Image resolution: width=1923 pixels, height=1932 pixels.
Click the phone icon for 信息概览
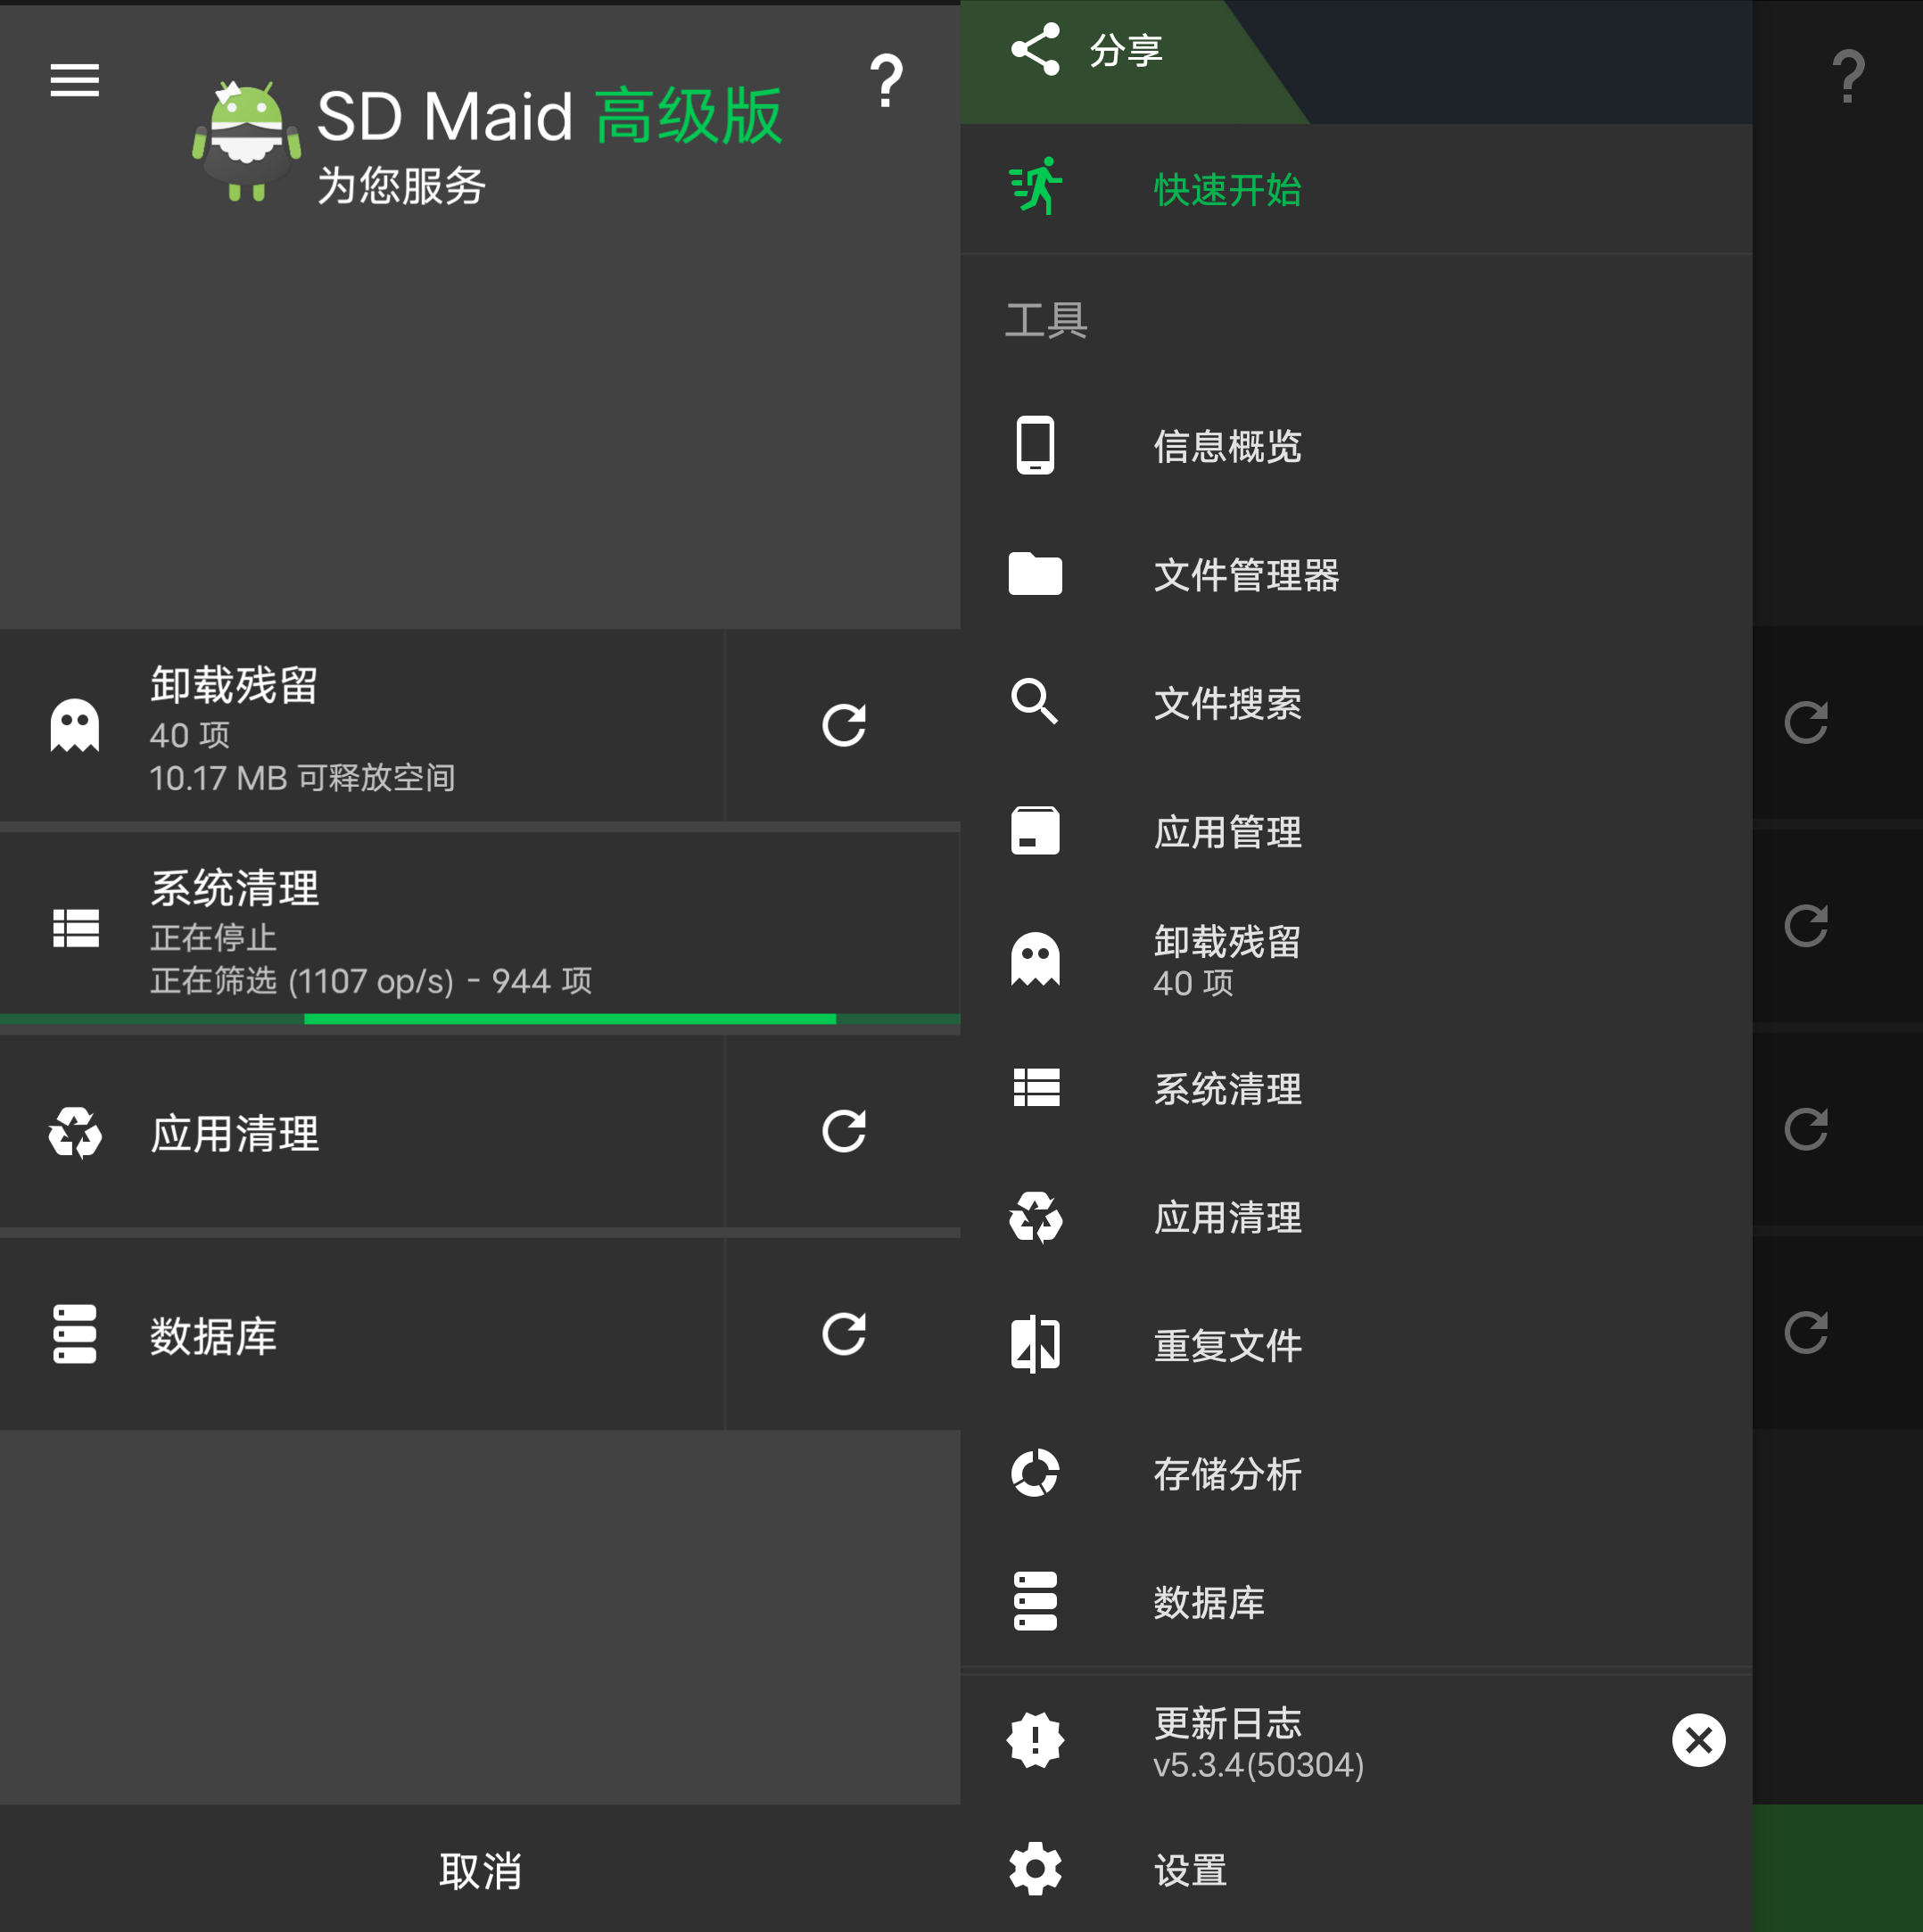(x=1035, y=445)
